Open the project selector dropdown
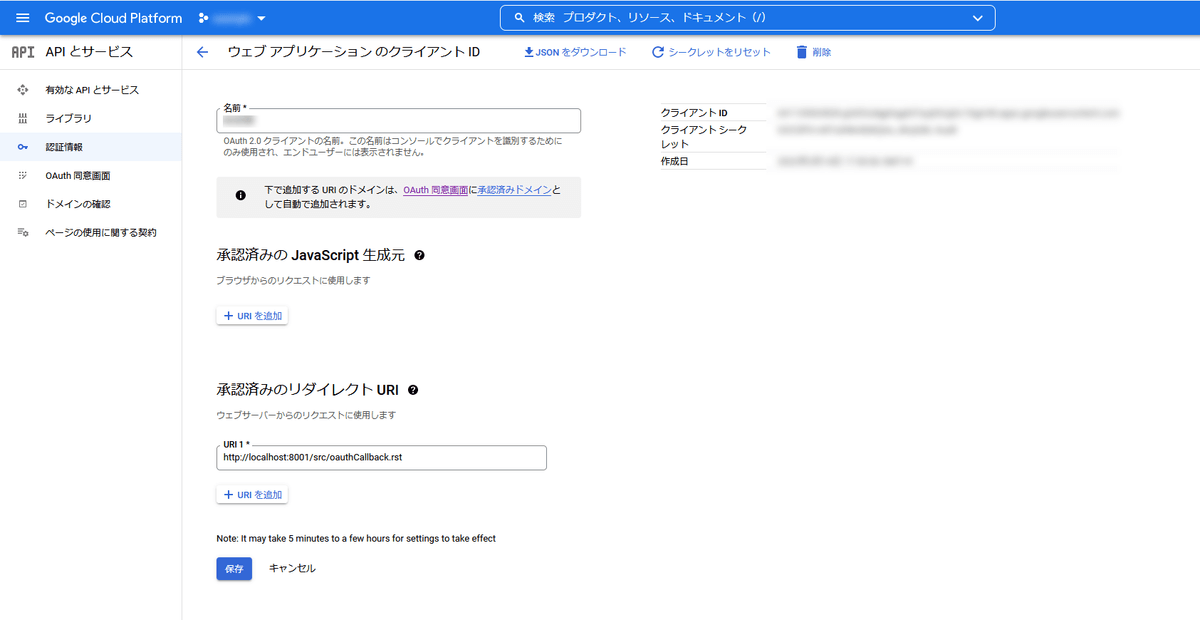The image size is (1200, 620). [232, 18]
